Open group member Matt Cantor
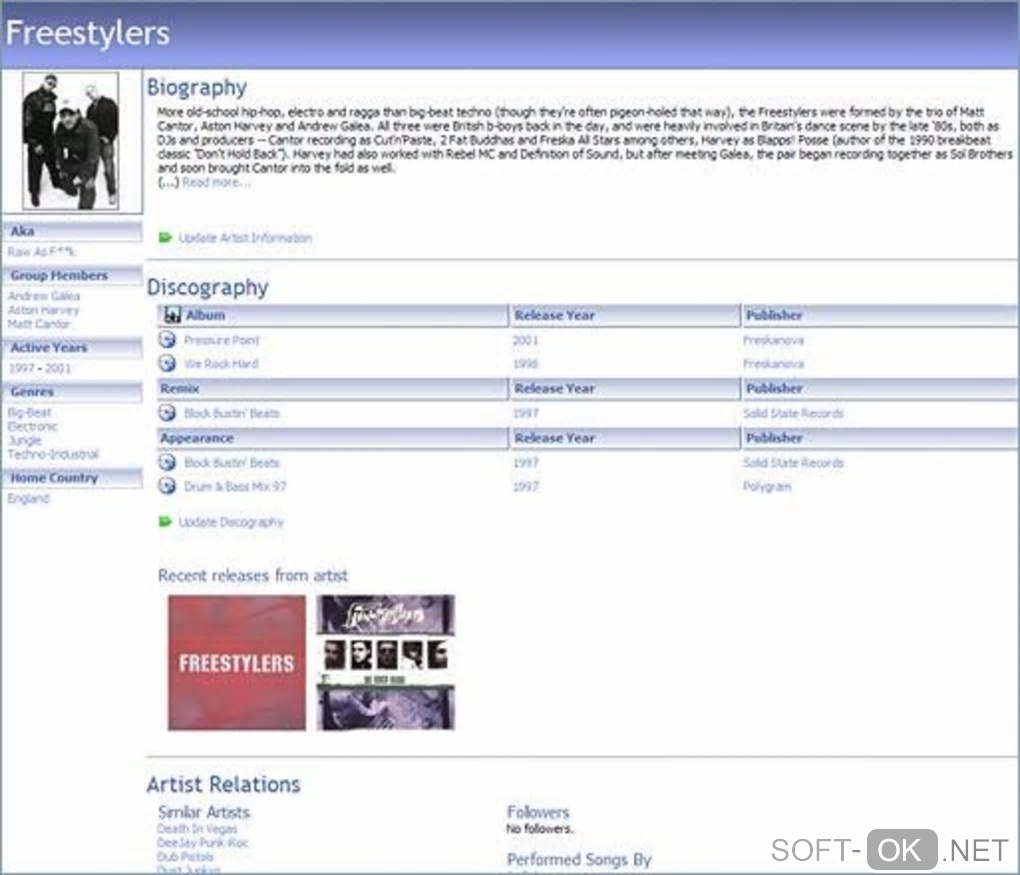 click(x=38, y=324)
